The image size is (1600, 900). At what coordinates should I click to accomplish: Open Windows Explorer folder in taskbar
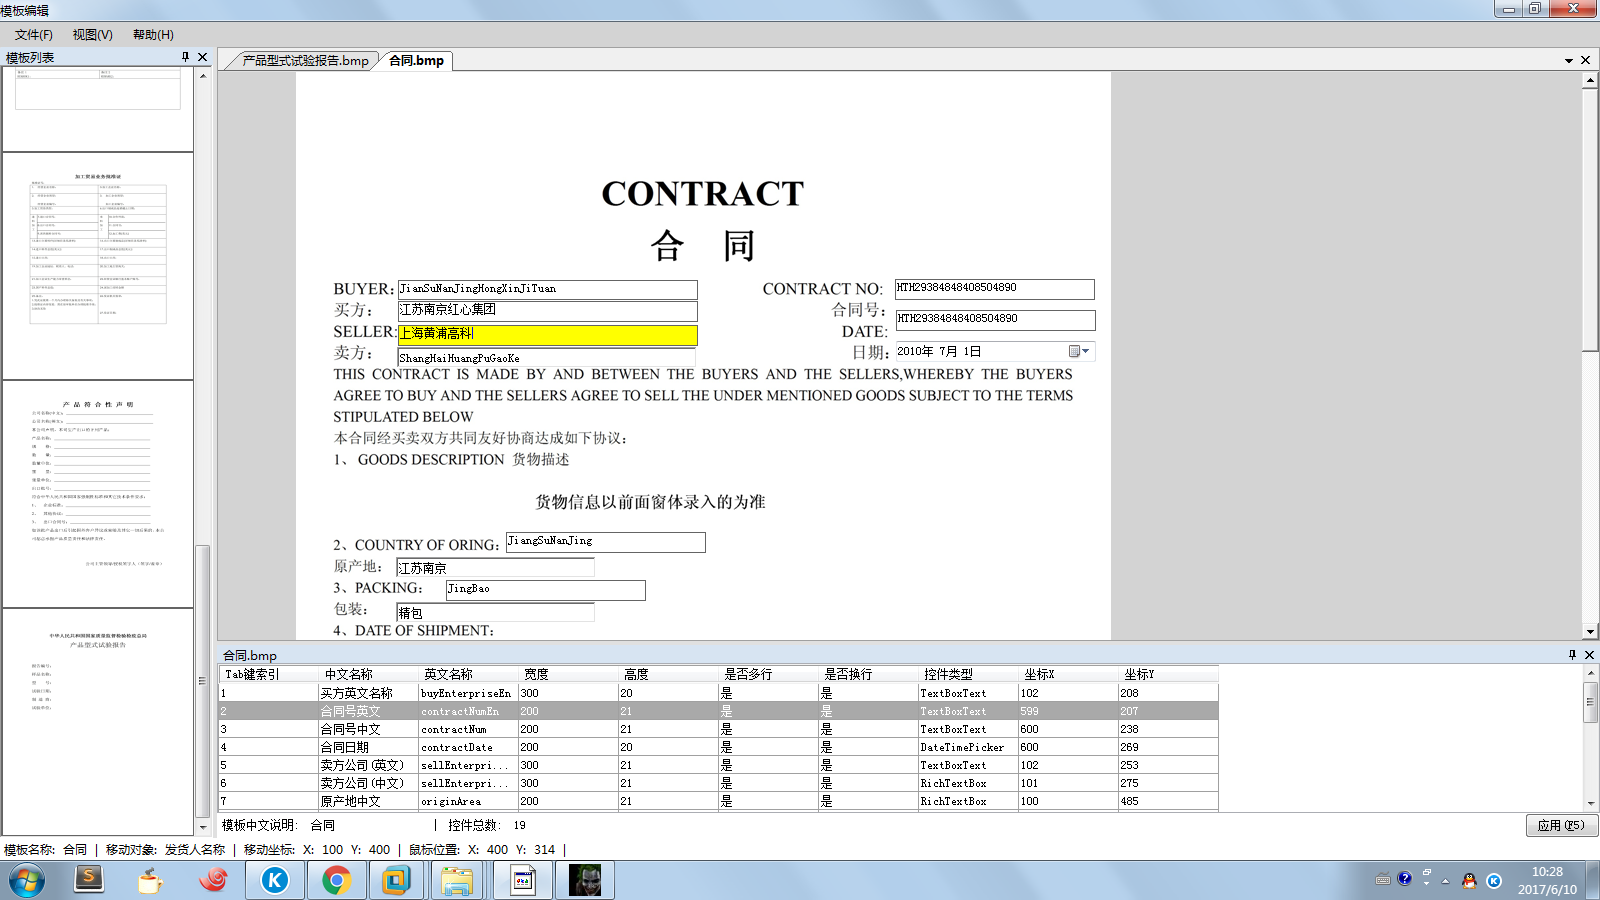457,880
